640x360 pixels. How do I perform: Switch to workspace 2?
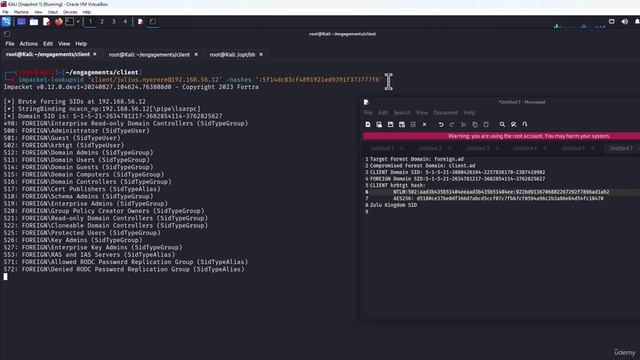[102, 22]
